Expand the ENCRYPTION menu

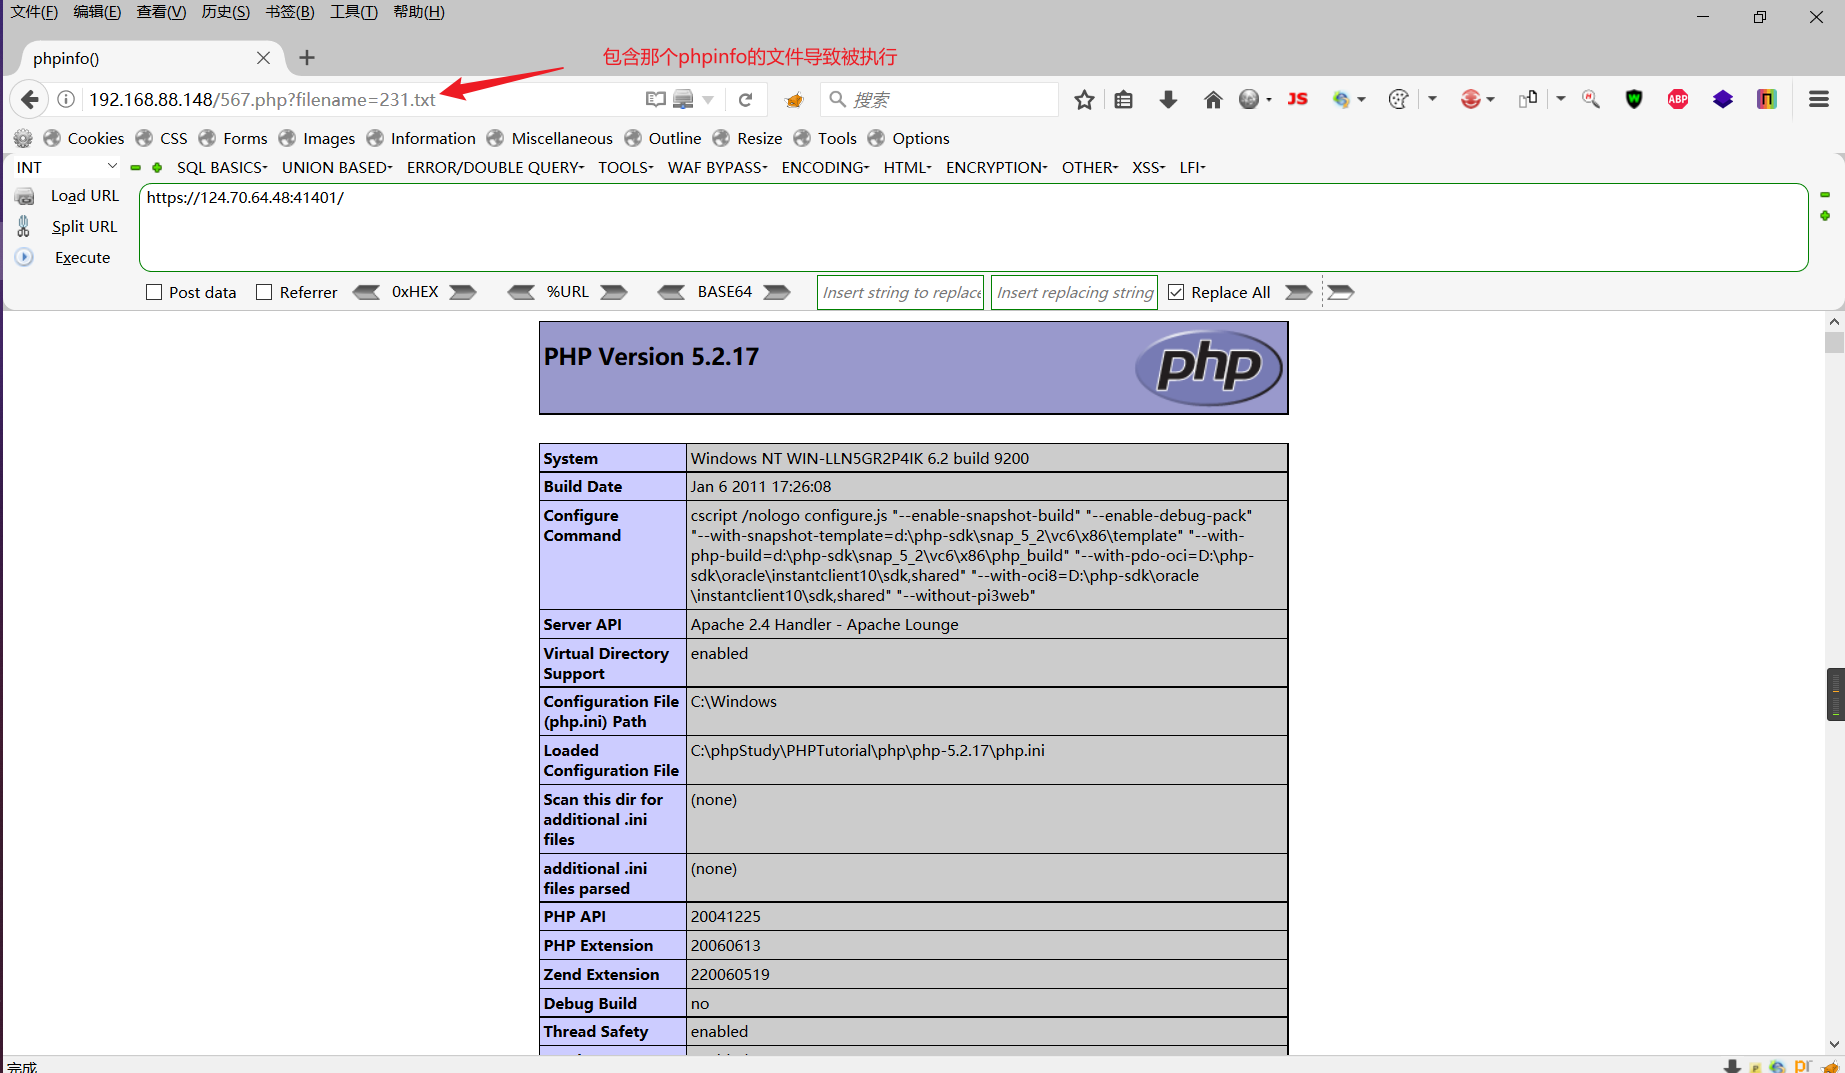(996, 167)
